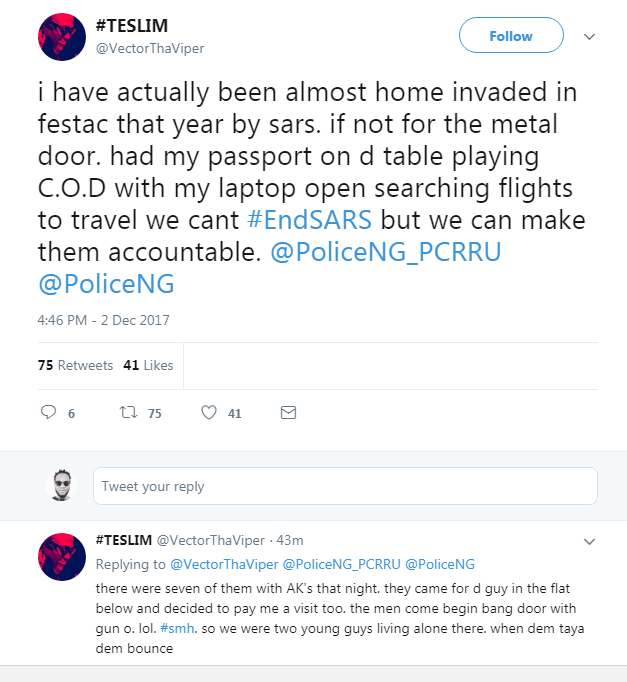Image resolution: width=627 pixels, height=682 pixels.
Task: Type in the Tweet your reply field
Action: pos(345,486)
